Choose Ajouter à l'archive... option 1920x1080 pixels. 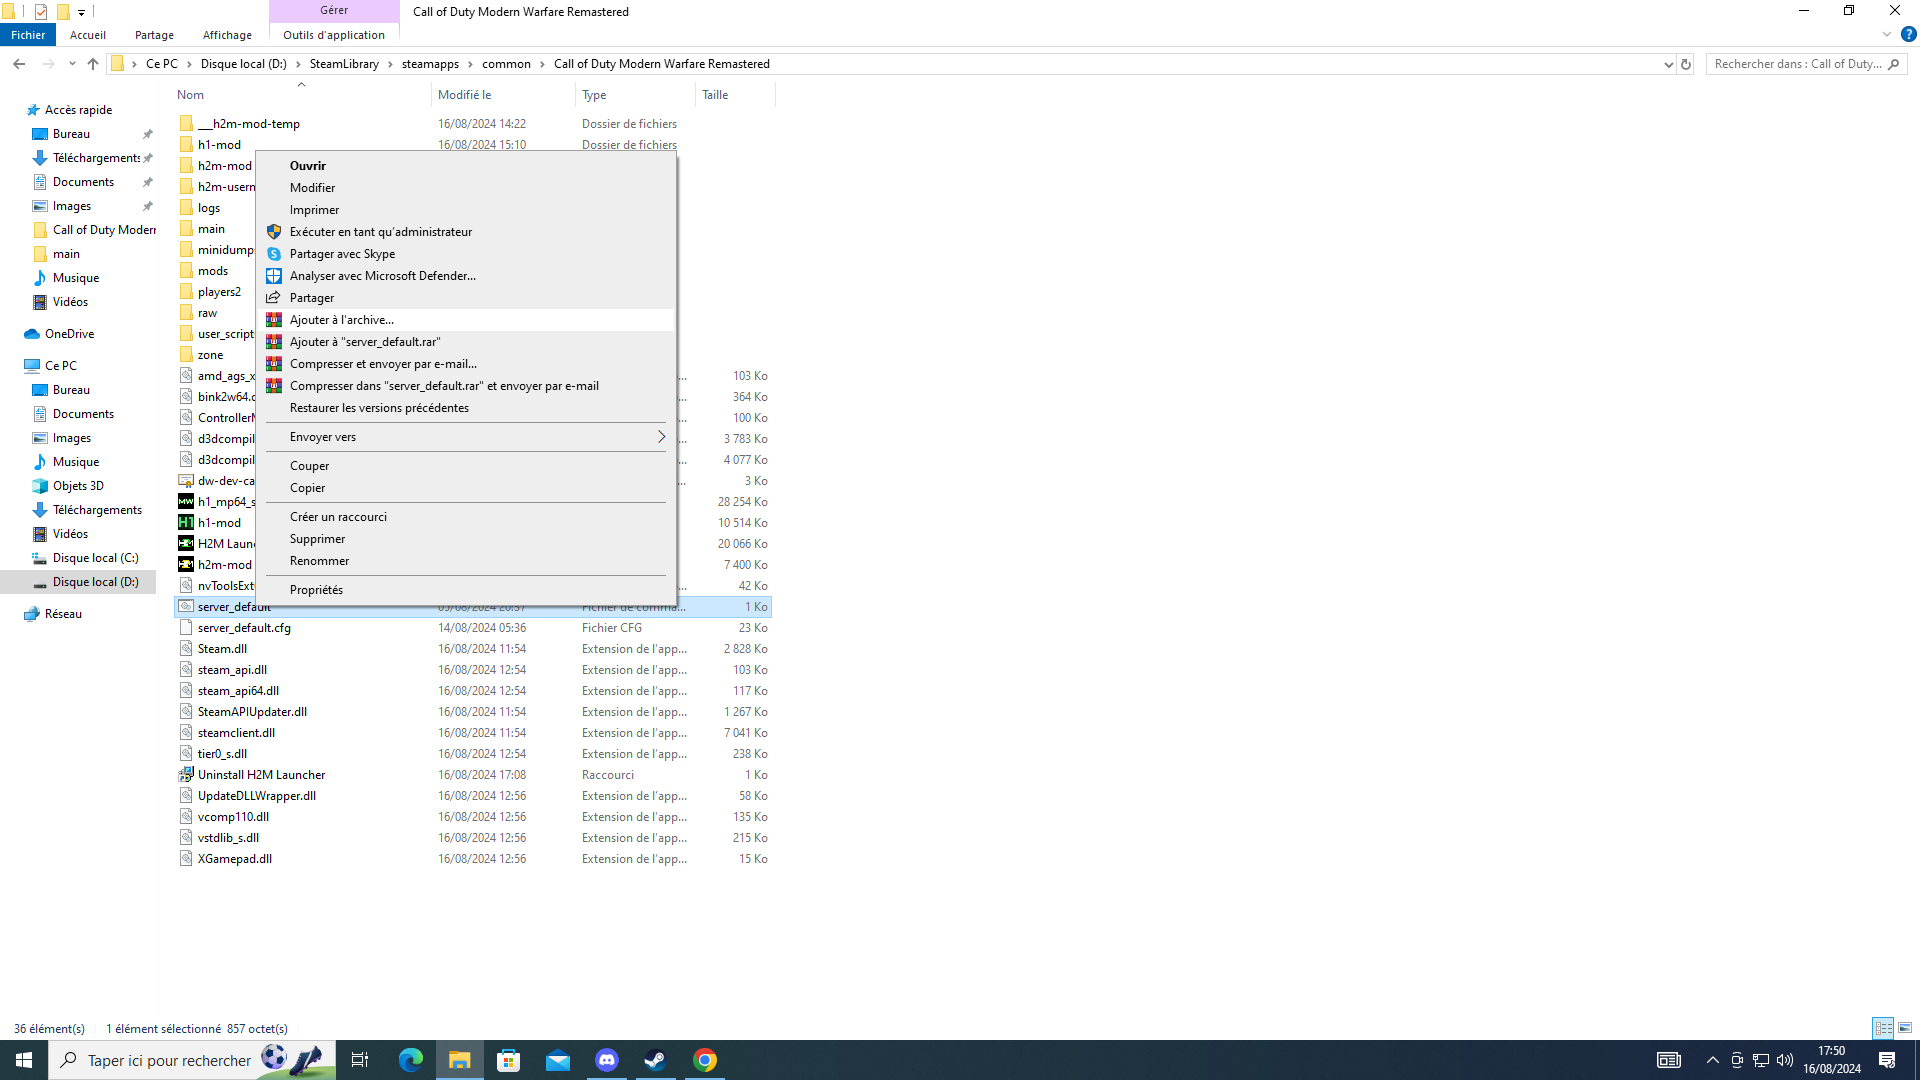[466, 320]
